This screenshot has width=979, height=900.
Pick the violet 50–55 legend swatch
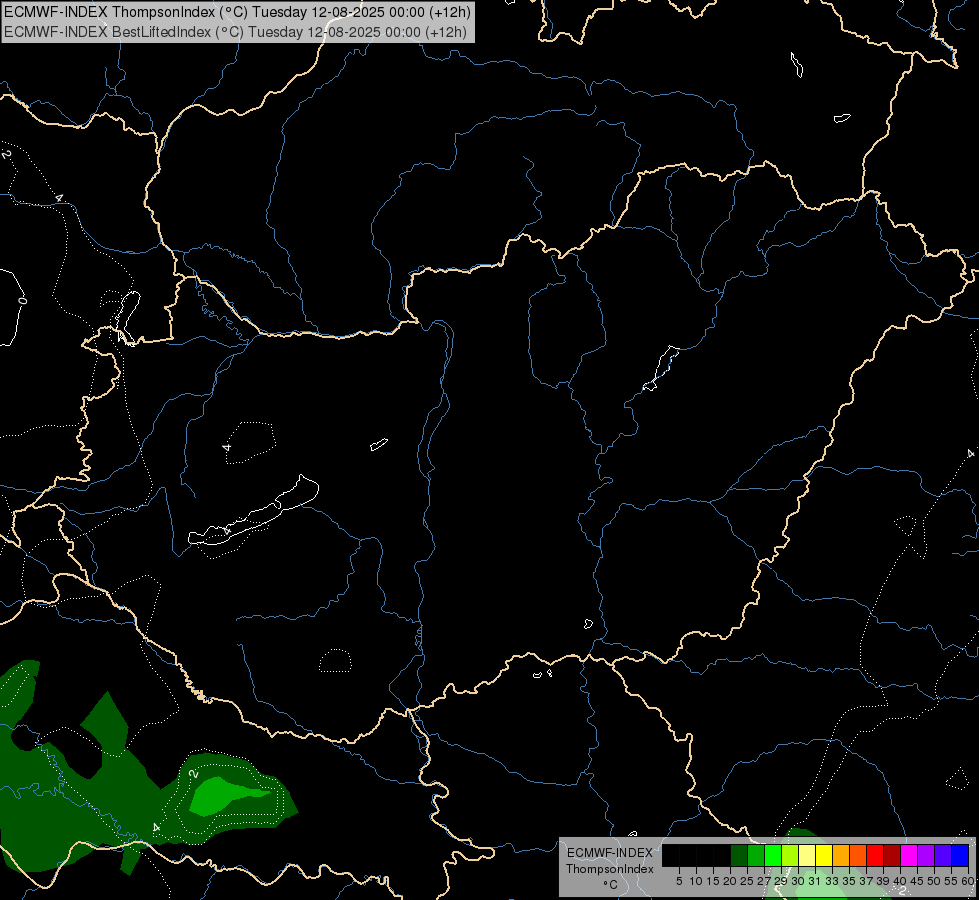(x=943, y=855)
